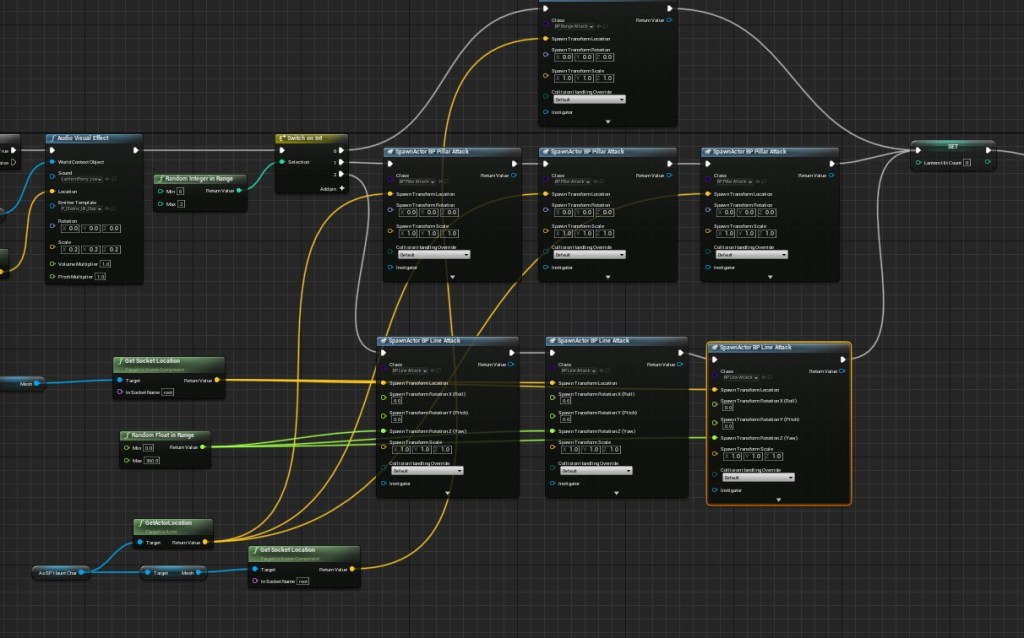Image resolution: width=1024 pixels, height=638 pixels.
Task: Open Collision Handling Override dropdown on selected node
Action: pyautogui.click(x=757, y=477)
